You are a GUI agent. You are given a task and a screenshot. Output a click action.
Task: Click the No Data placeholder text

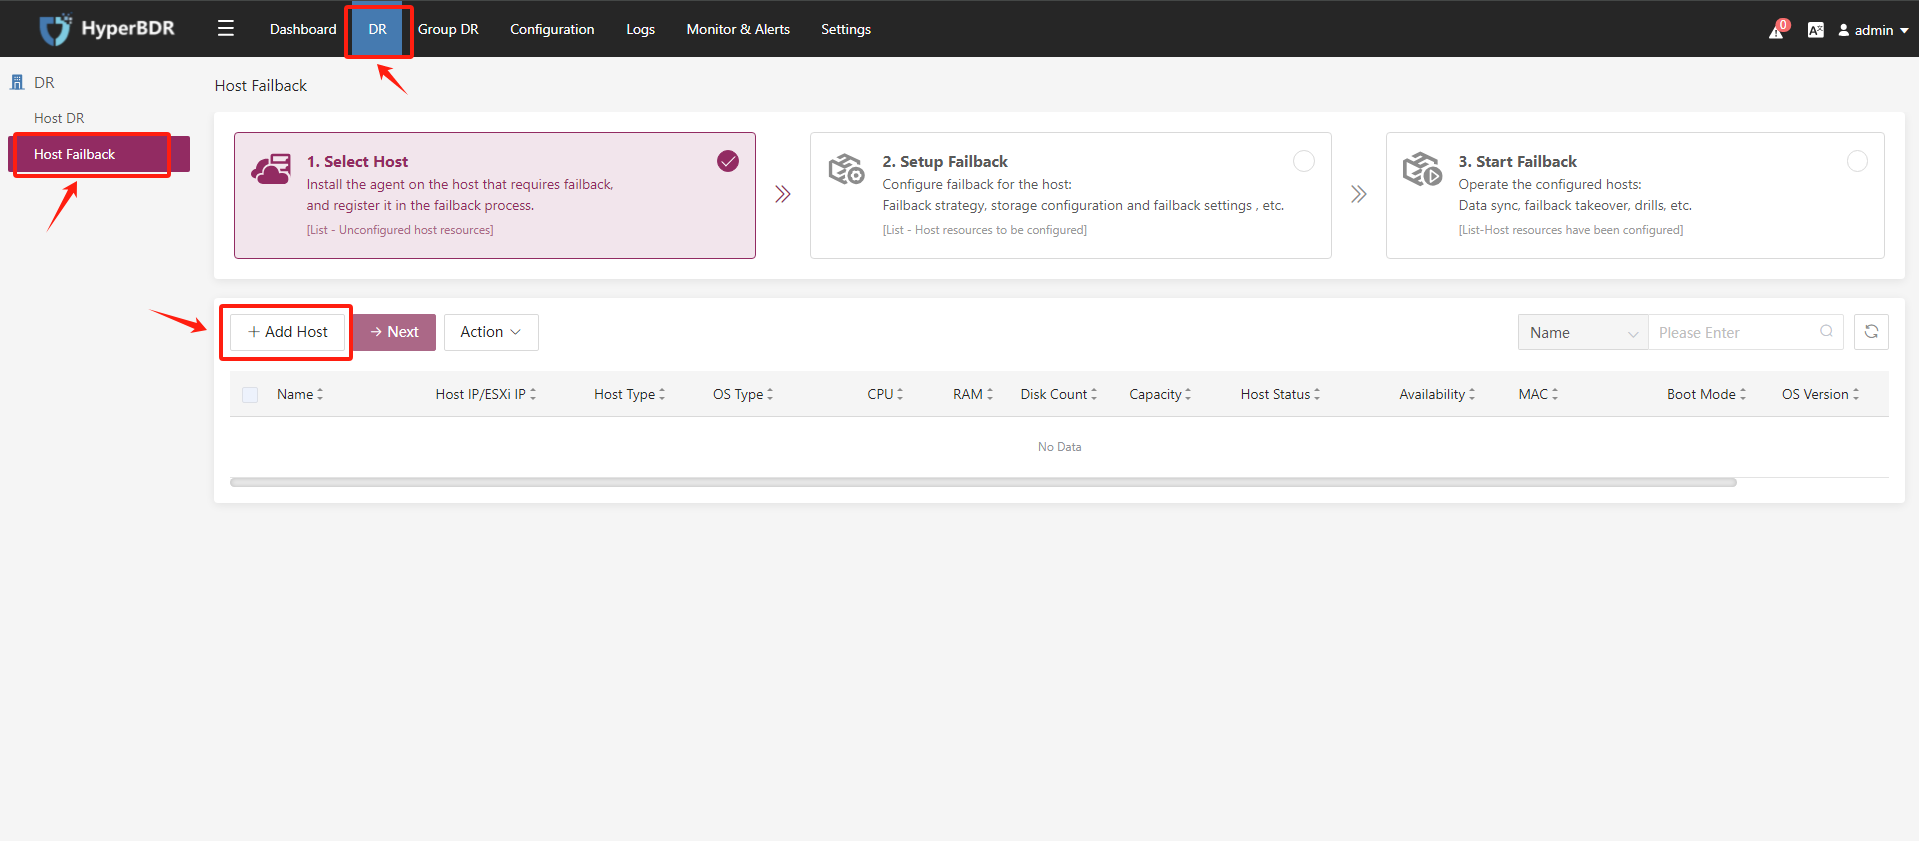[1059, 447]
